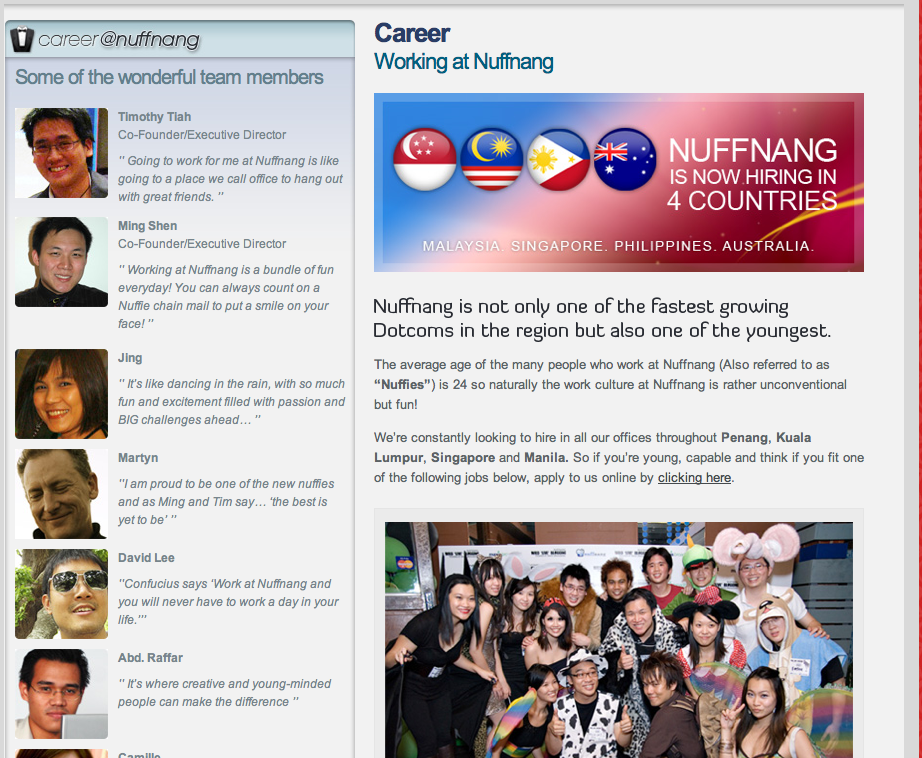Select the name 'Timothy Tiah'
The image size is (922, 758).
tap(154, 116)
